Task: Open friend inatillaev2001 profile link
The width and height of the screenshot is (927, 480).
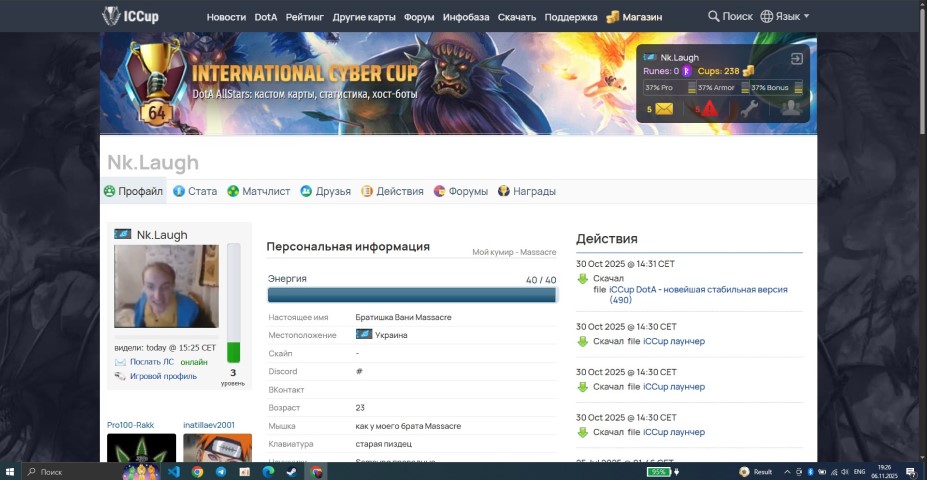Action: 209,425
